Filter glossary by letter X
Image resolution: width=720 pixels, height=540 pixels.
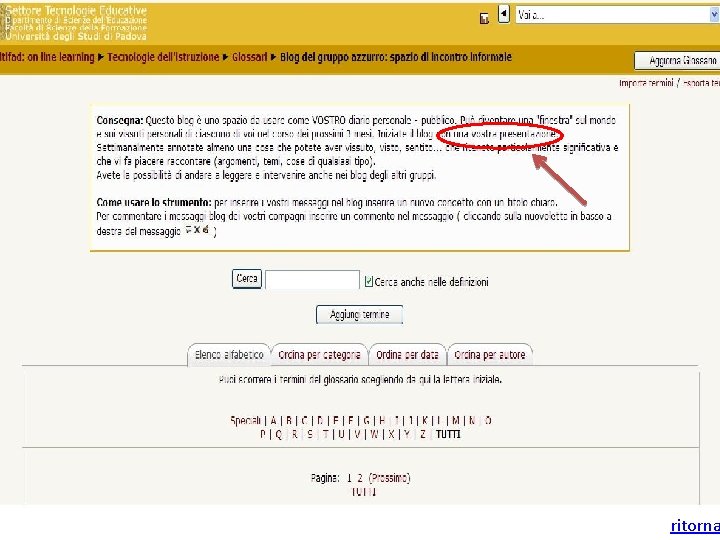pos(391,434)
